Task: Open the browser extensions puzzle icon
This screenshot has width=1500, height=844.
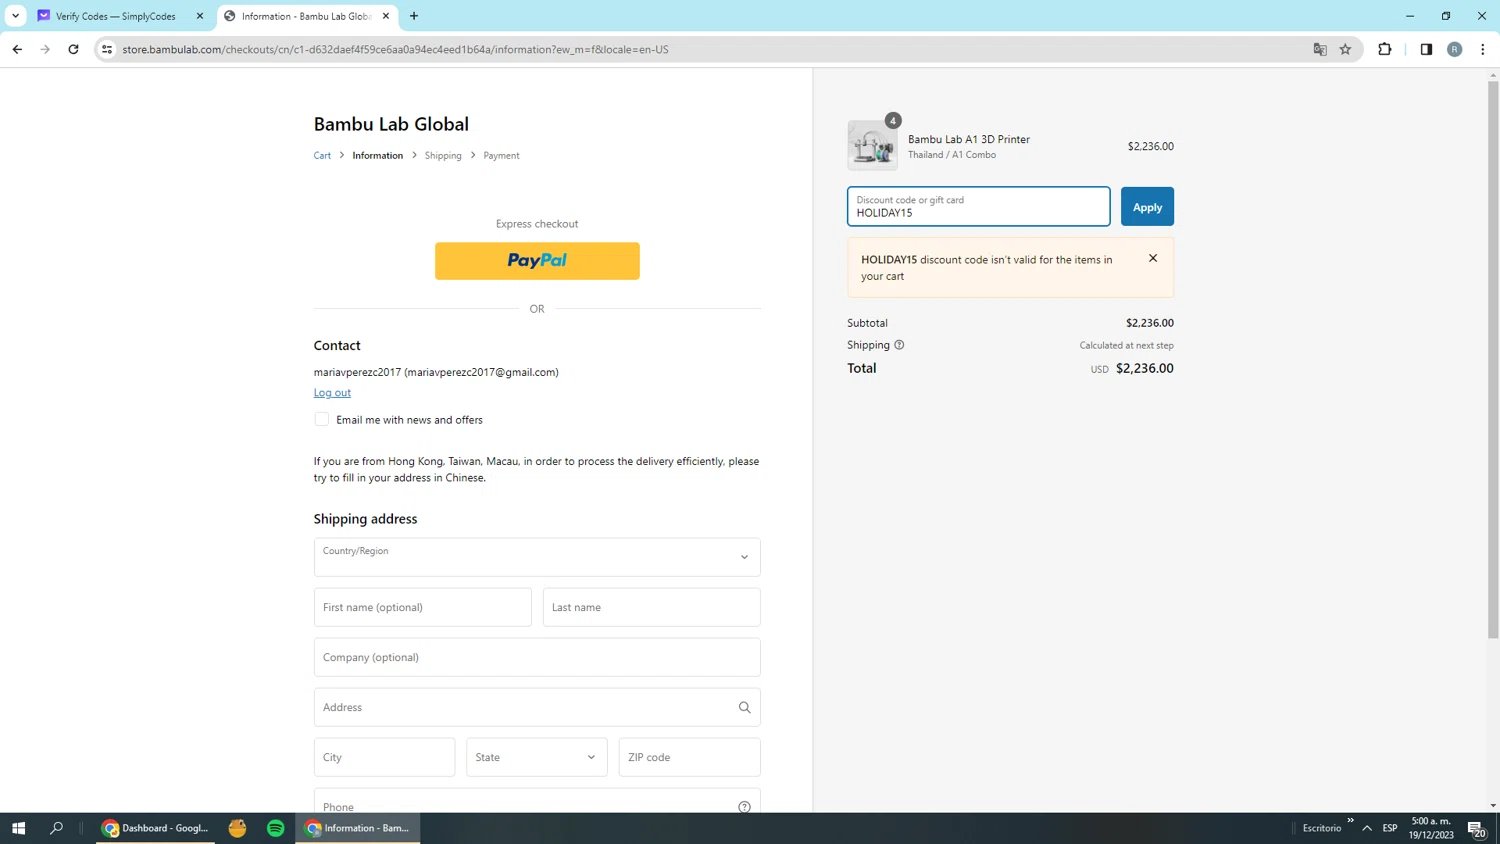Action: (x=1385, y=49)
